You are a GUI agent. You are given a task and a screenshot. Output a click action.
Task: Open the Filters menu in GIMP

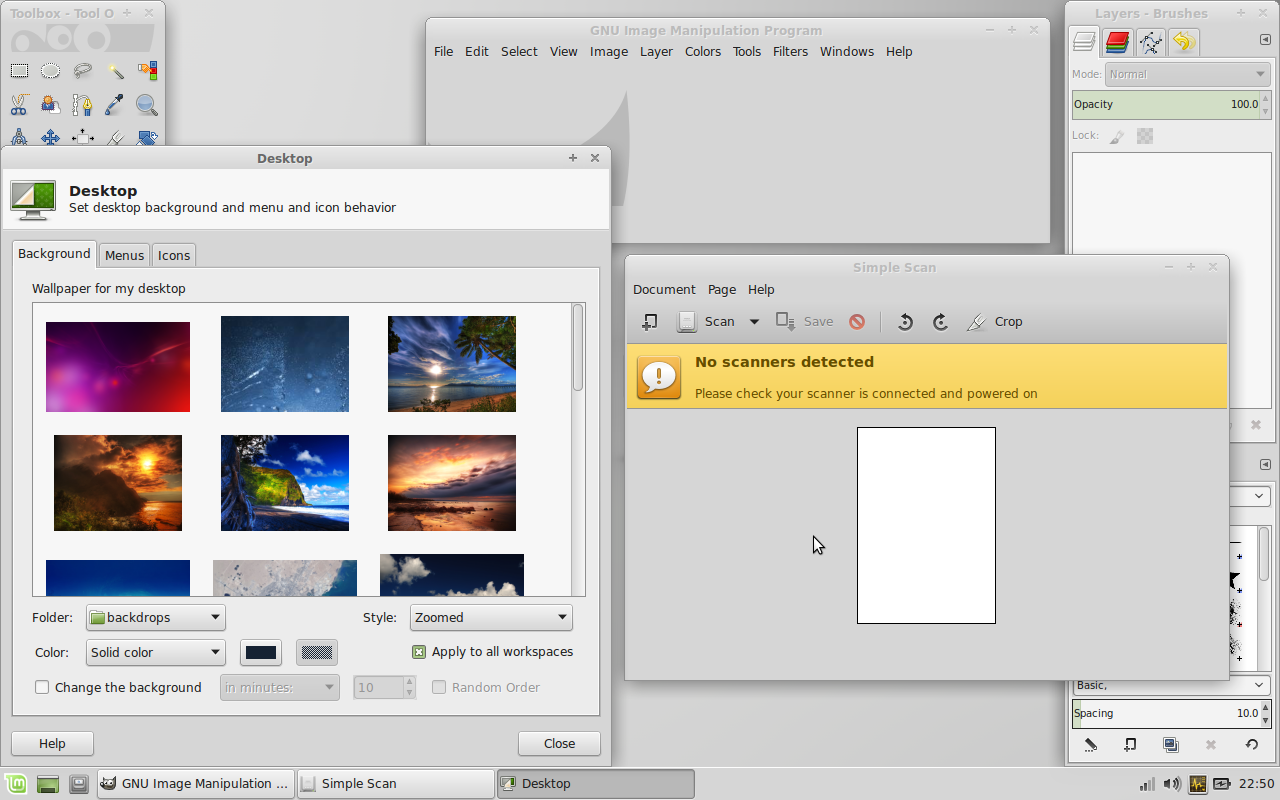(x=790, y=51)
